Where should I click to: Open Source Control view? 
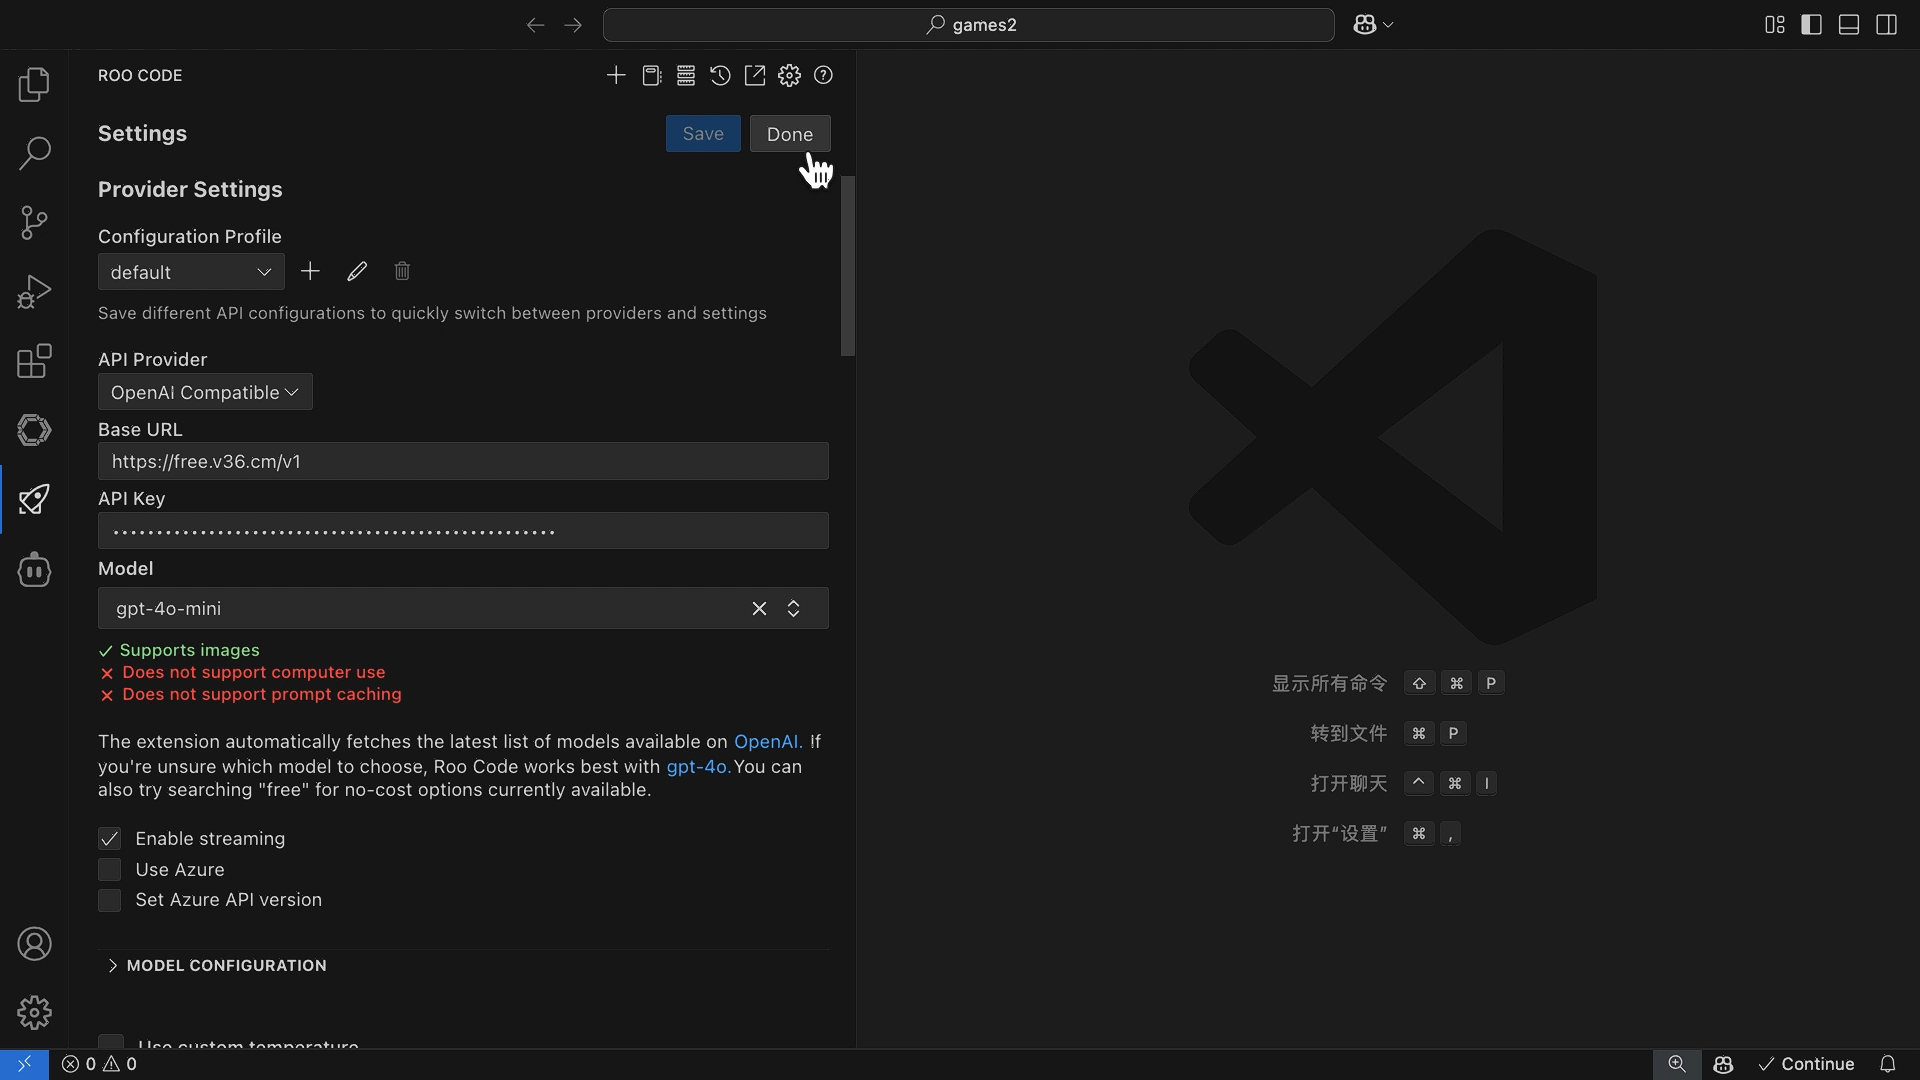click(34, 222)
